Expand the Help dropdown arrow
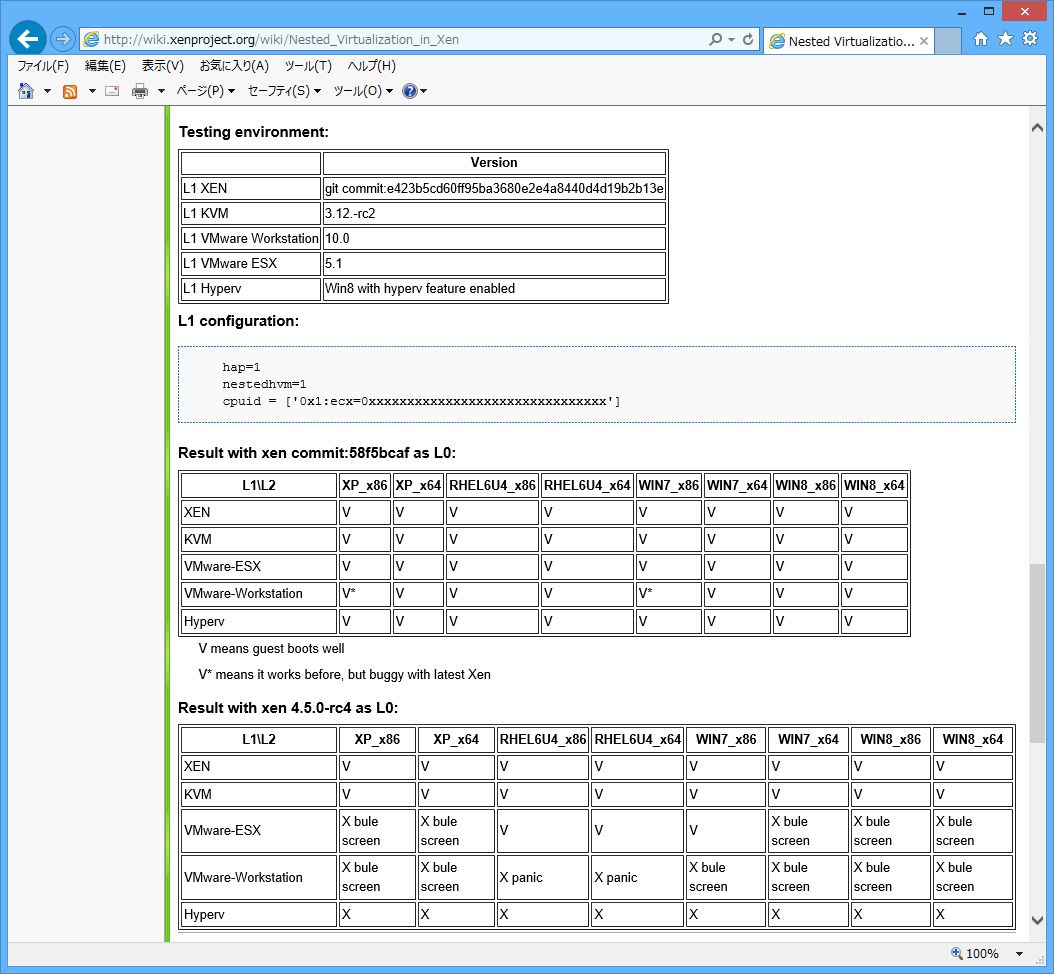This screenshot has height=974, width=1054. (423, 91)
